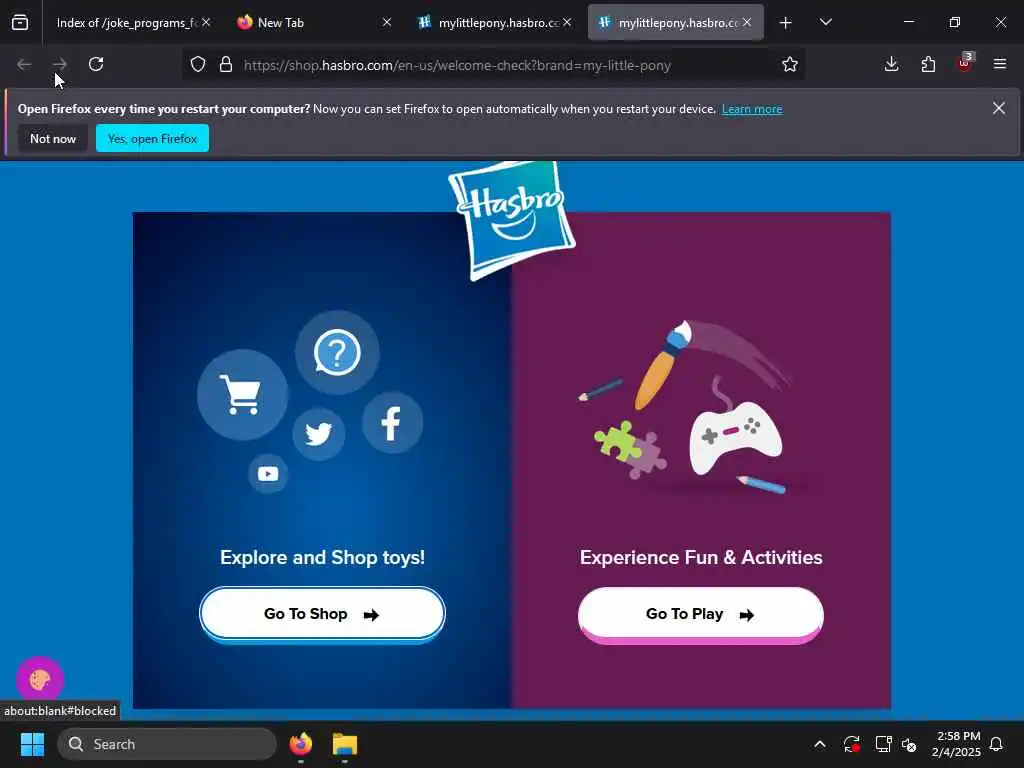The width and height of the screenshot is (1024, 768).
Task: Close the active mylittlepony.hasbro.com tab
Action: 746,22
